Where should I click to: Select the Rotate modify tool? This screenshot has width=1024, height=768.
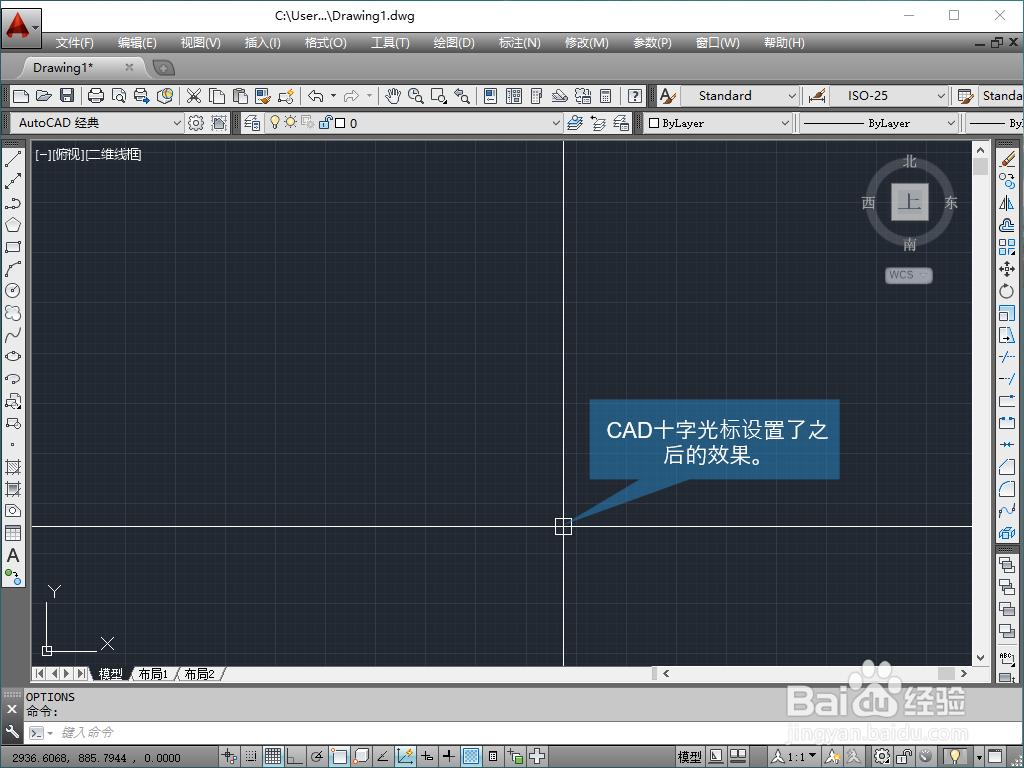(1007, 291)
